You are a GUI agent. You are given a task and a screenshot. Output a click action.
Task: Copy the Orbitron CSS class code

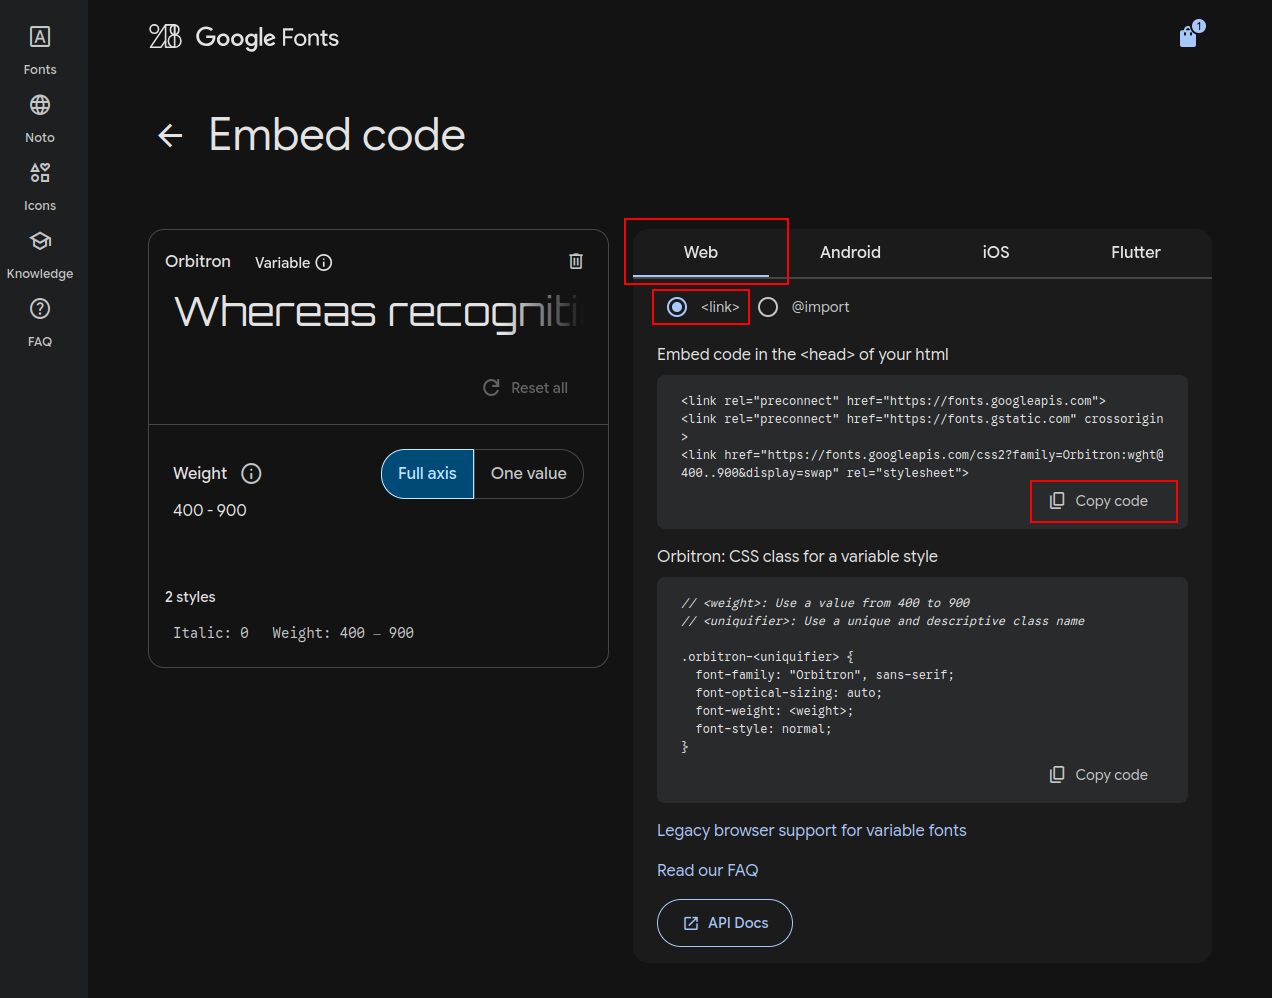coord(1099,775)
